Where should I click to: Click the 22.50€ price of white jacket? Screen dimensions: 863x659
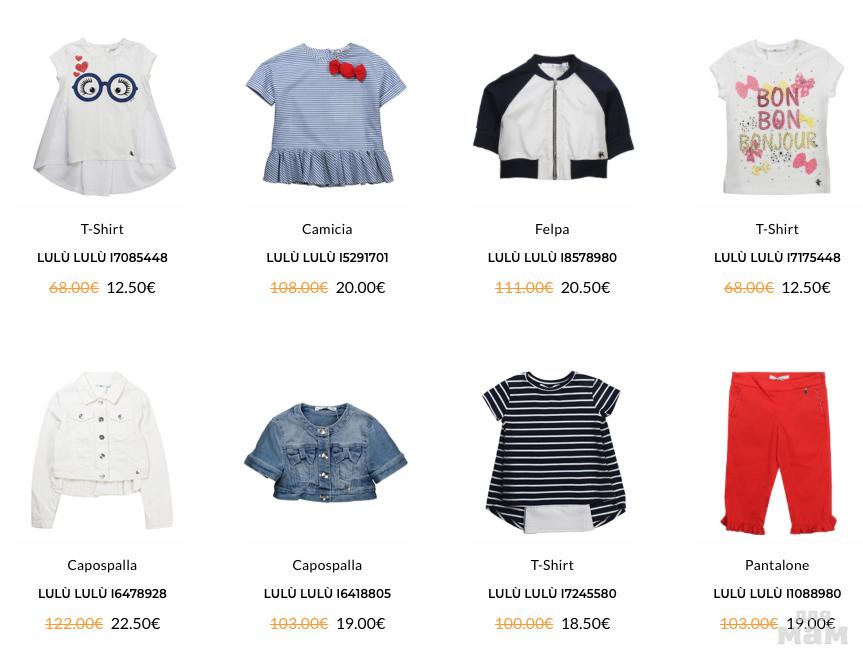(135, 623)
